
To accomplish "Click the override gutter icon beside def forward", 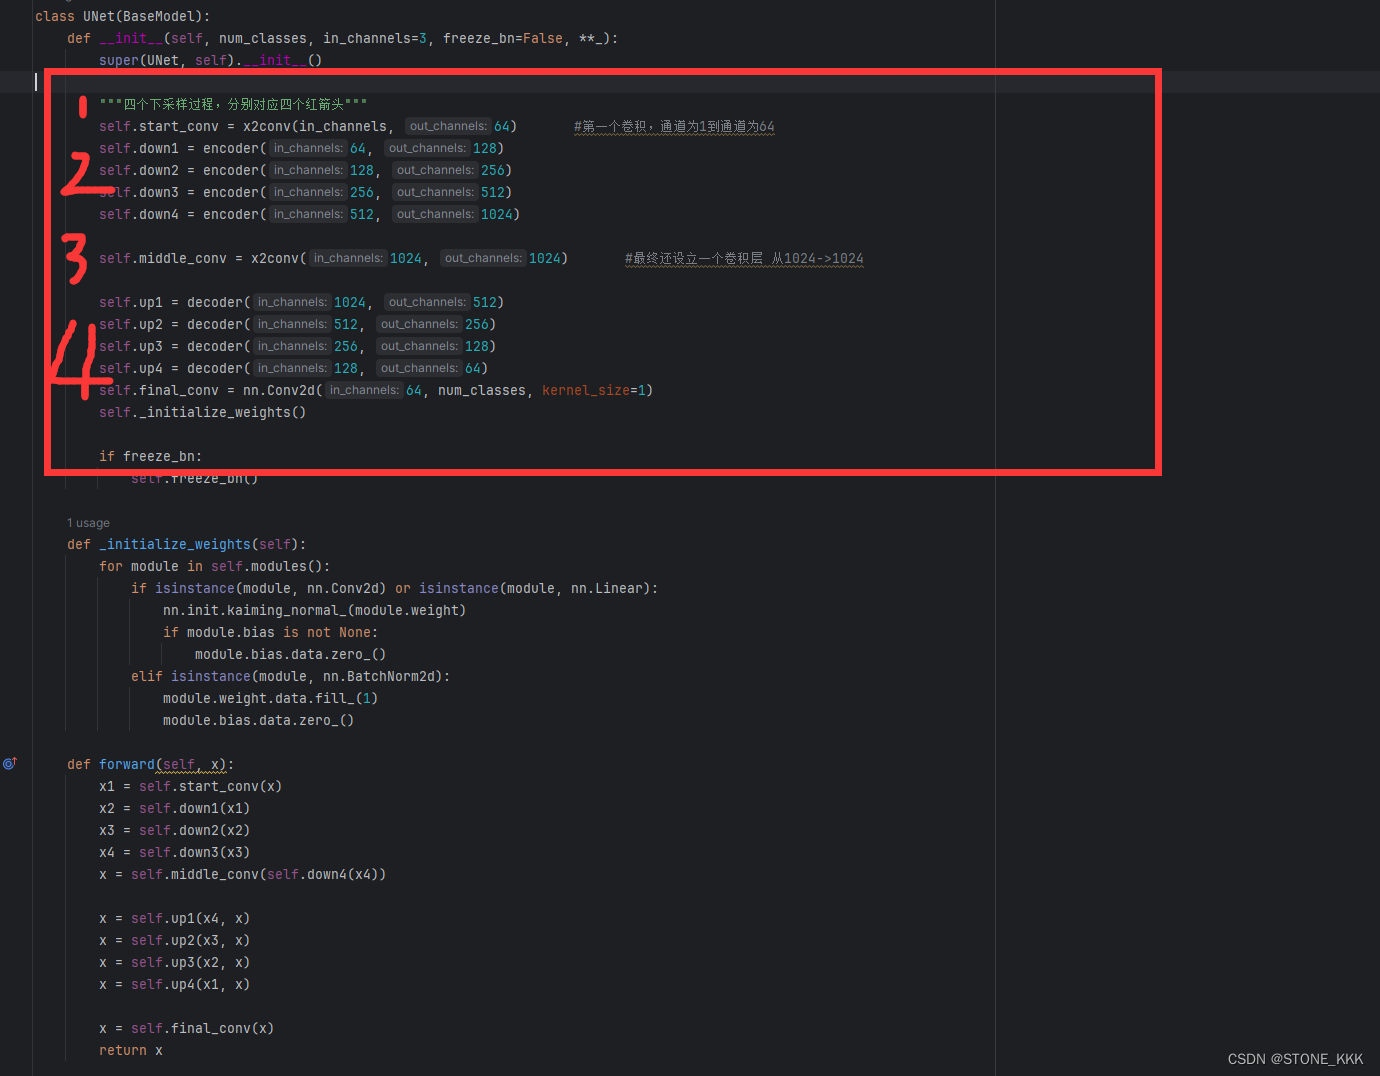I will [x=10, y=763].
